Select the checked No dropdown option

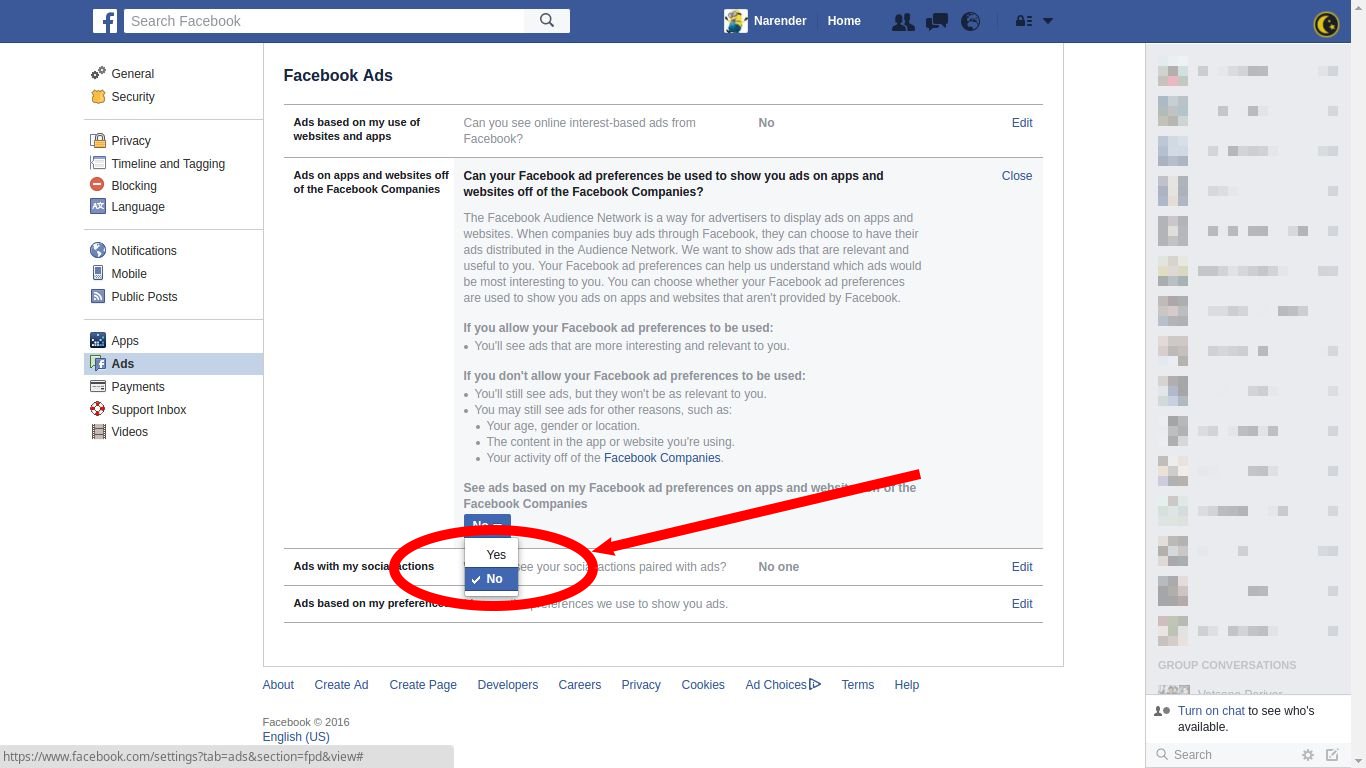[493, 579]
